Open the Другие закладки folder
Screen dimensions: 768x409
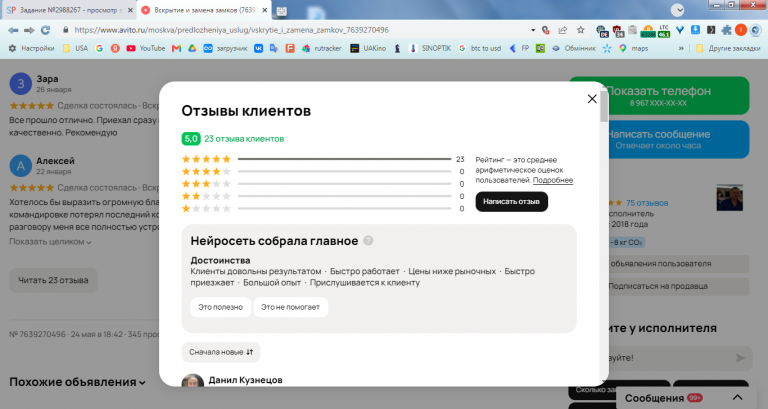coord(728,48)
